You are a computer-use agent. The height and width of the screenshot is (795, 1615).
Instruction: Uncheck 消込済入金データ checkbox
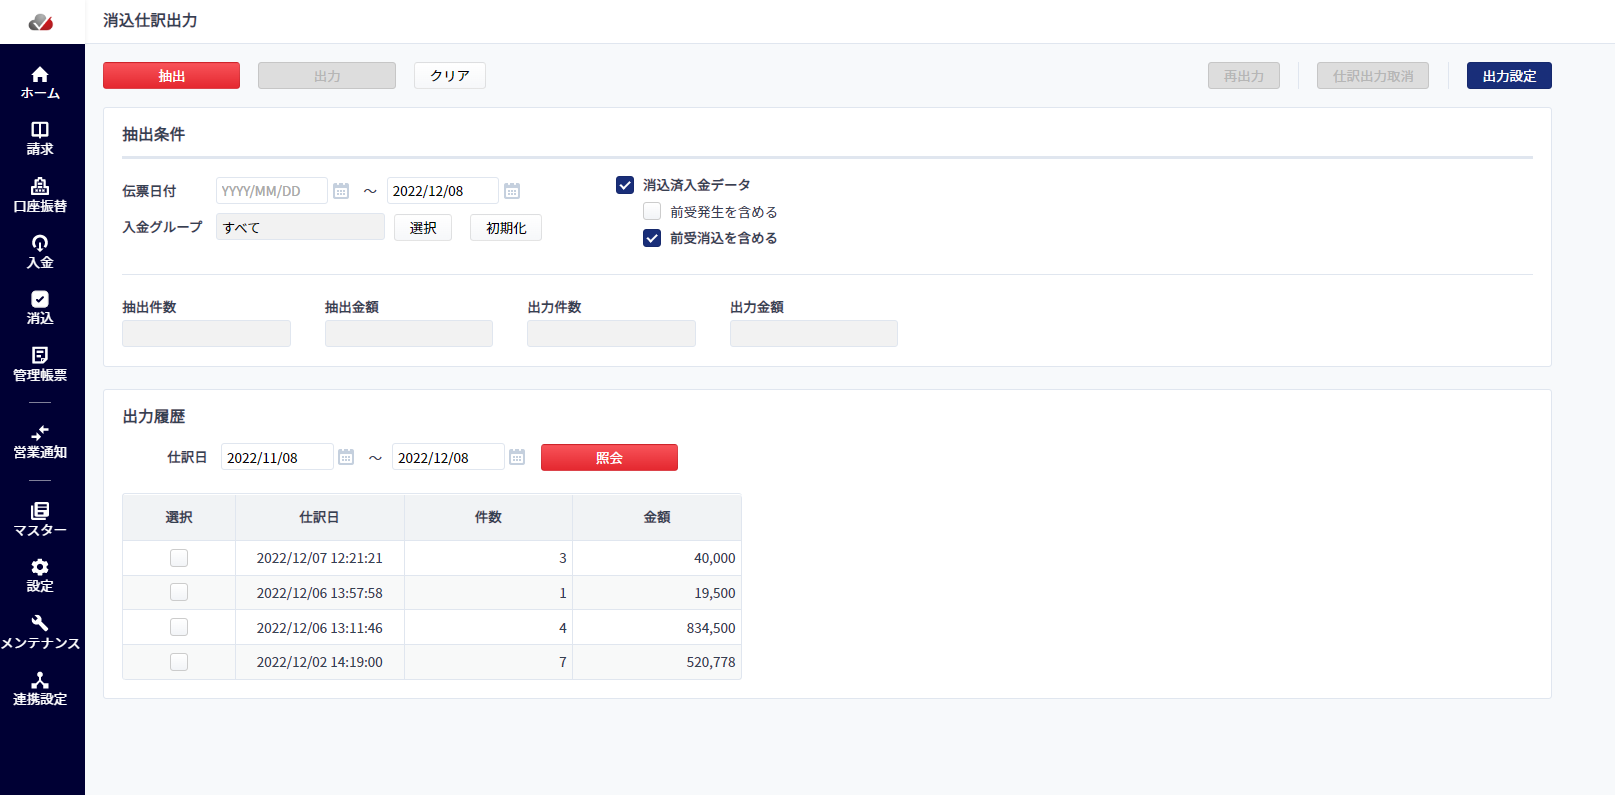pyautogui.click(x=625, y=185)
